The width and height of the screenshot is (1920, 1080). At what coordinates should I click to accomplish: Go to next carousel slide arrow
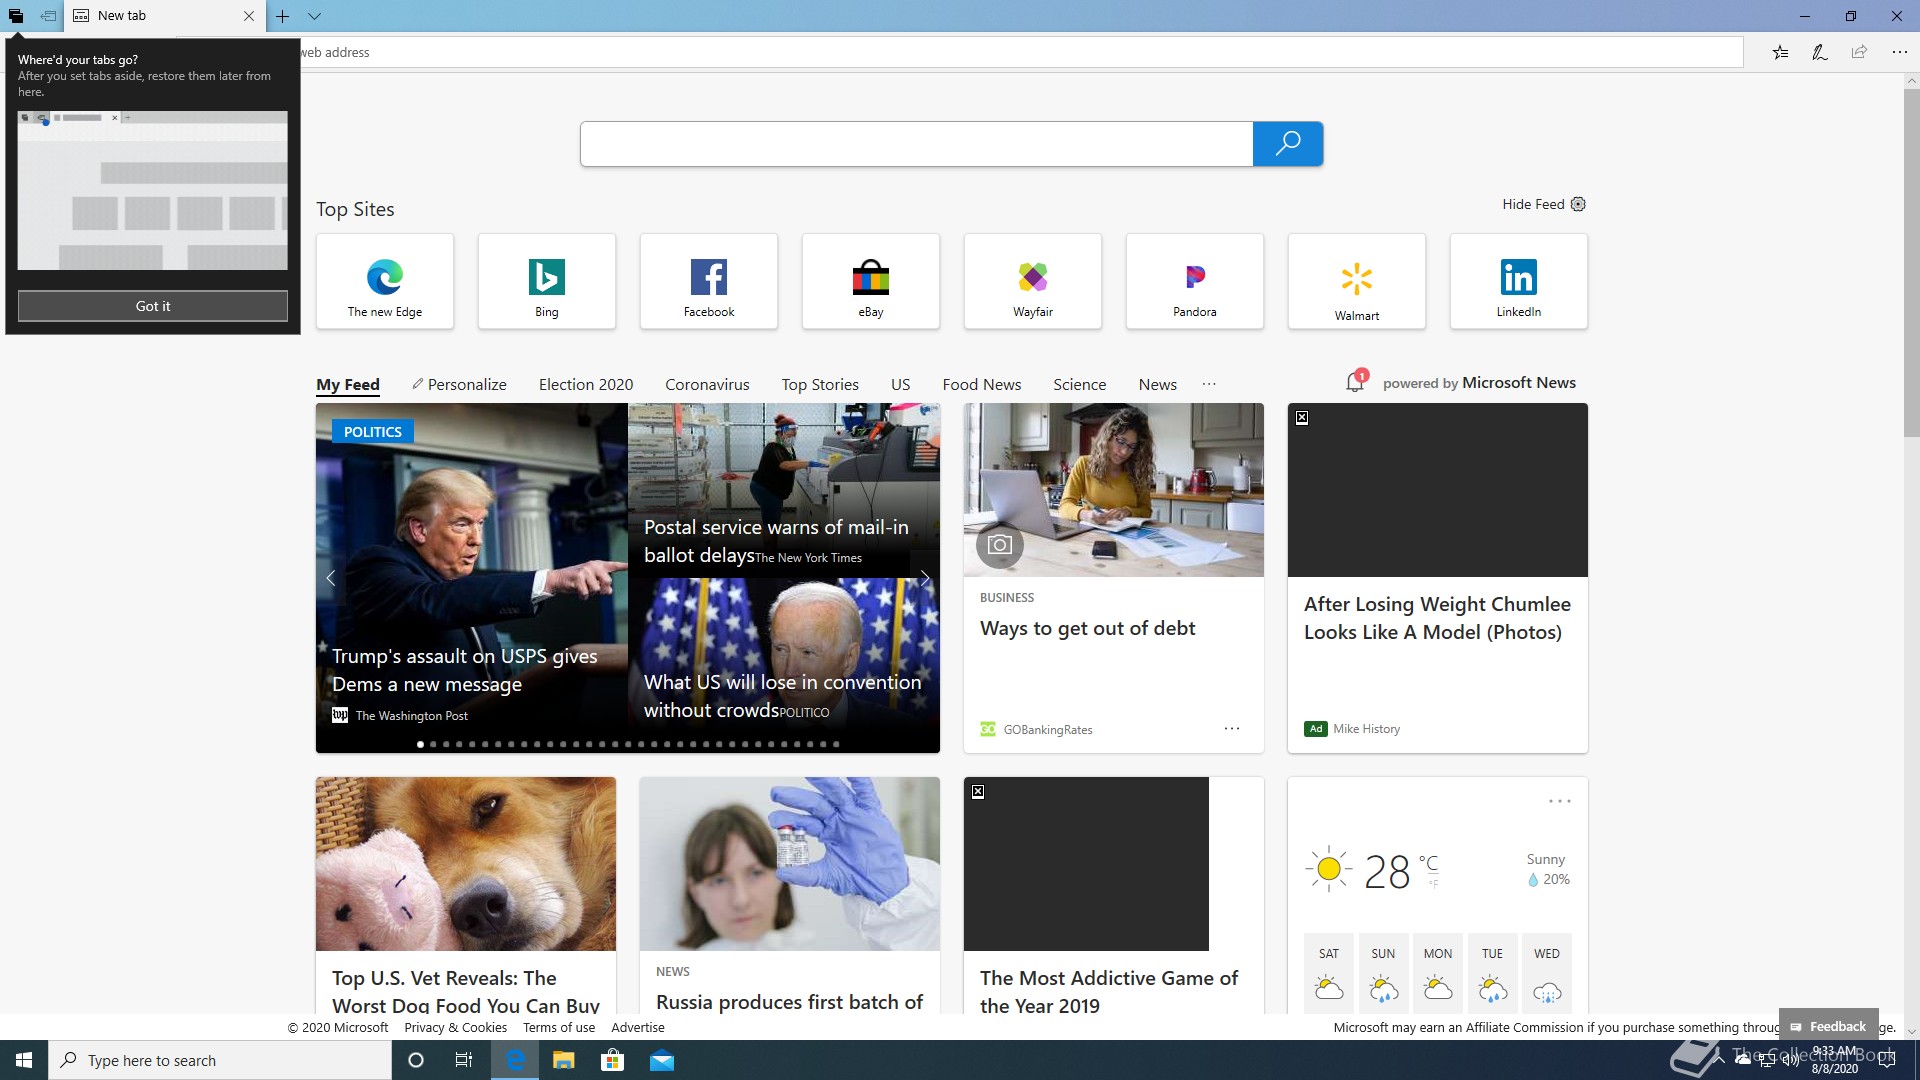point(925,577)
